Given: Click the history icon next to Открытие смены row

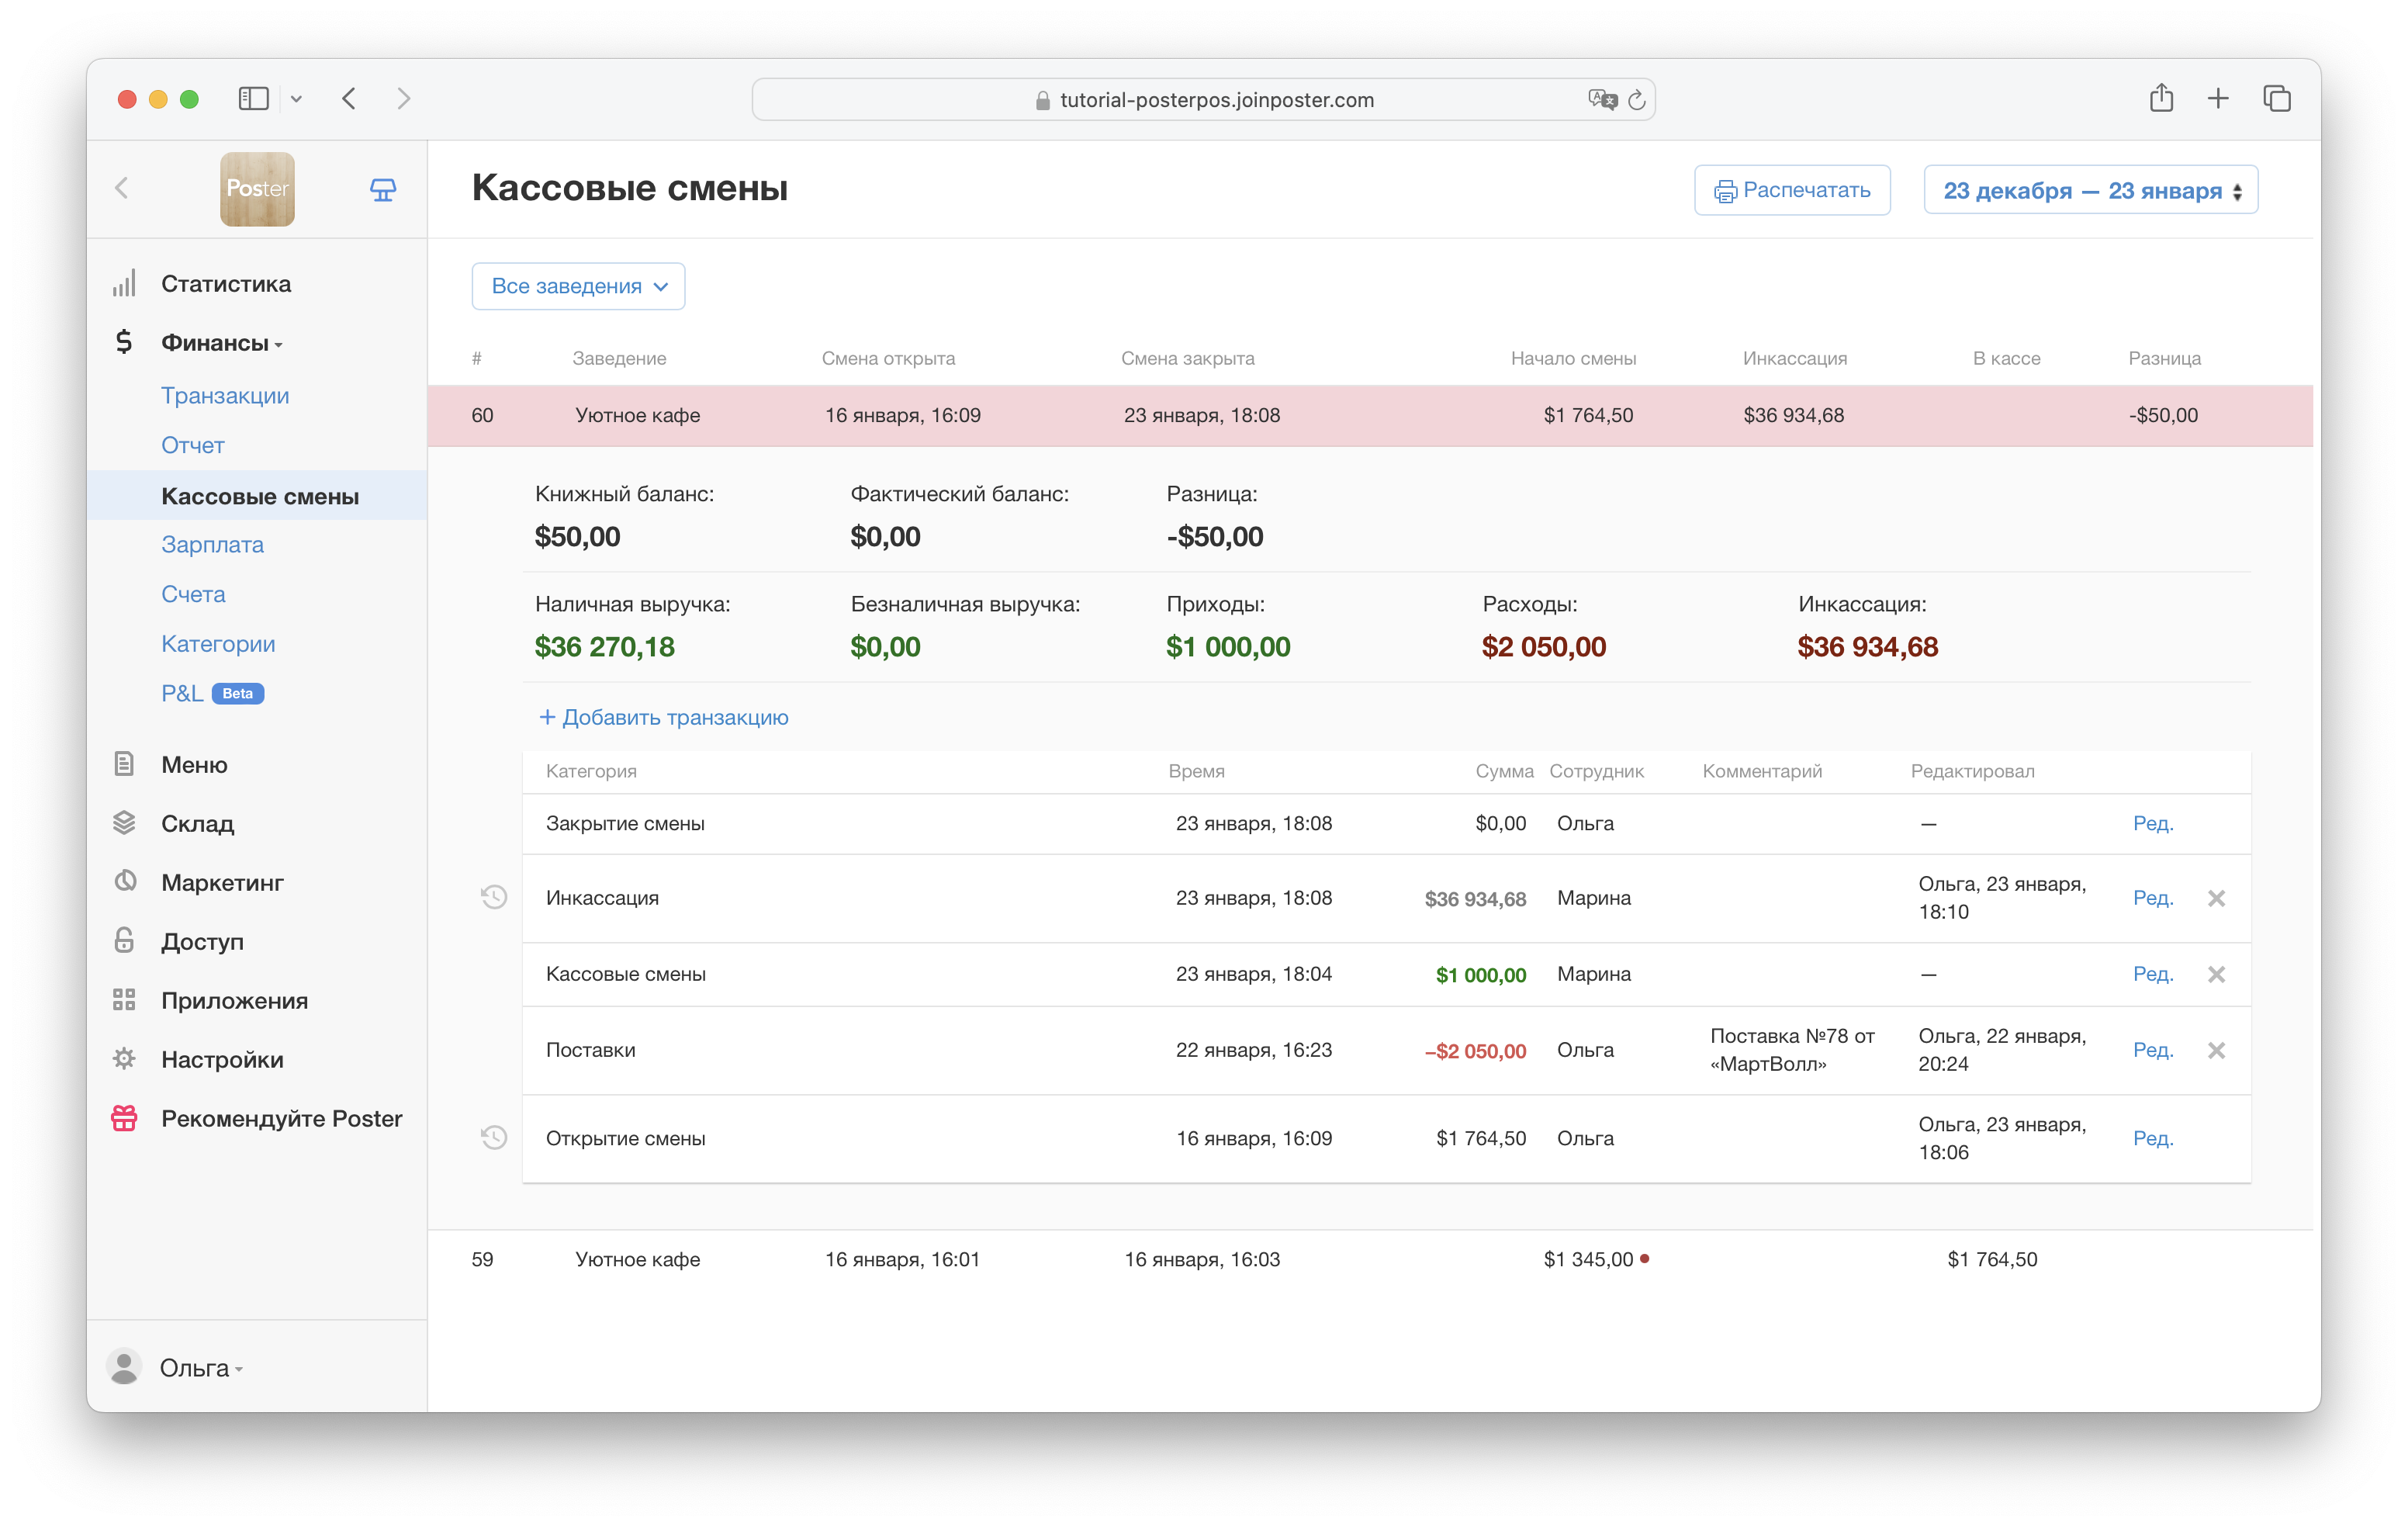Looking at the screenshot, I should 494,1137.
